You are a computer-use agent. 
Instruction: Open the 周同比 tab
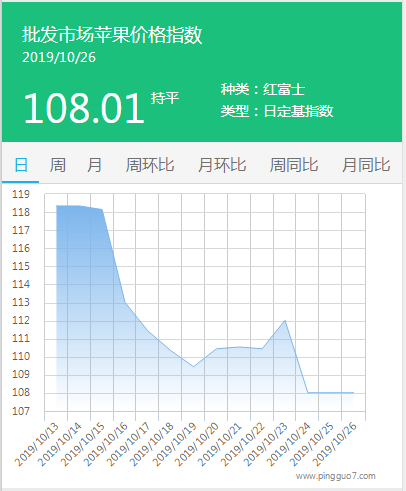coord(294,165)
